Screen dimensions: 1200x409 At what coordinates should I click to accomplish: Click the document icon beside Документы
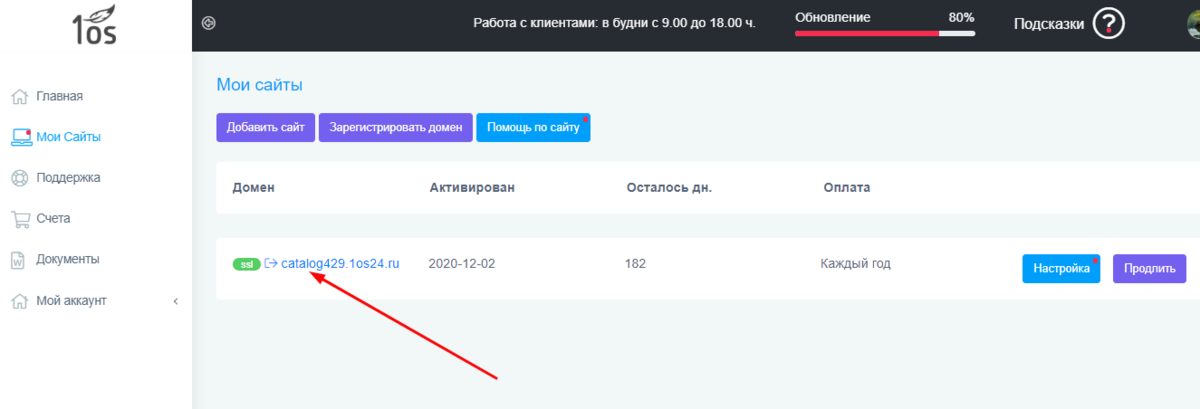pyautogui.click(x=18, y=259)
